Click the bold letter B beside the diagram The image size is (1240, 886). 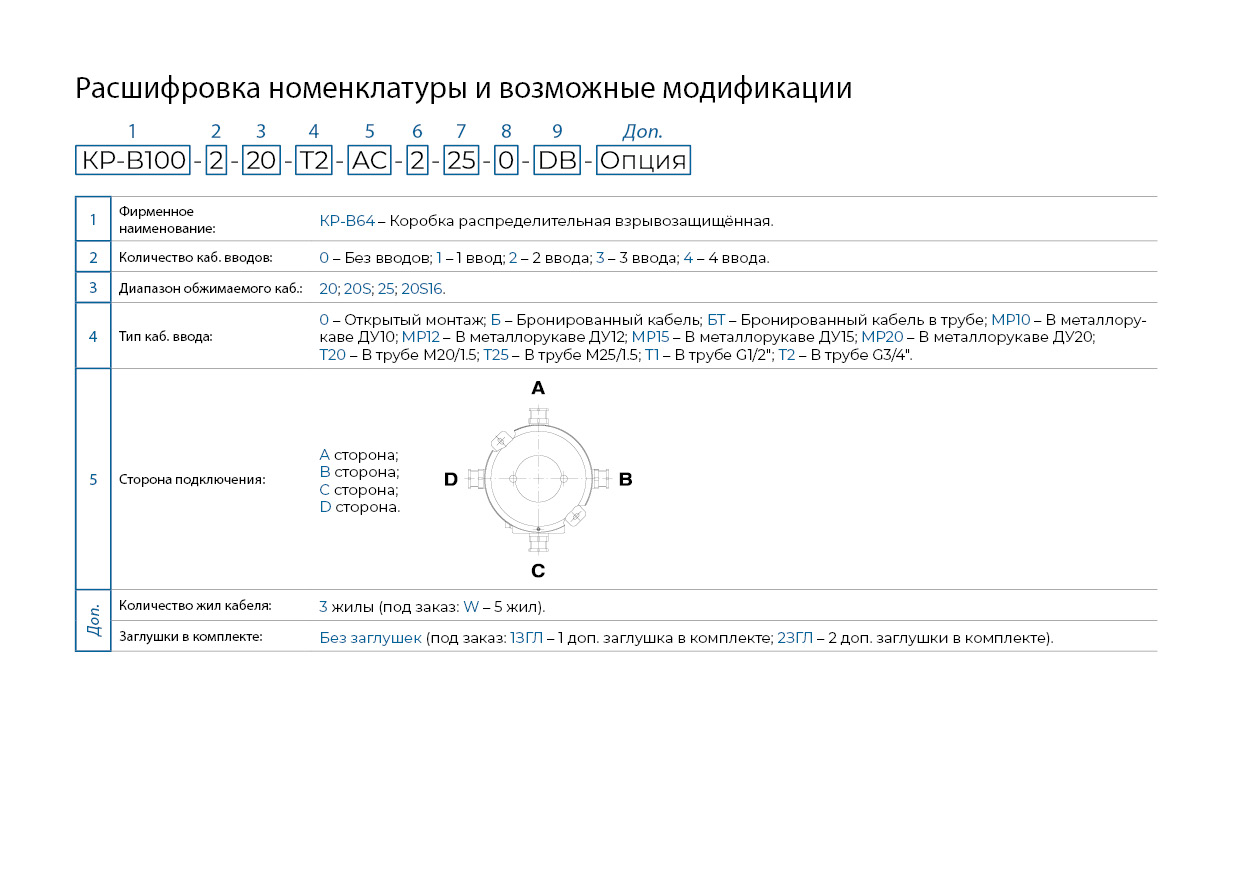point(625,480)
